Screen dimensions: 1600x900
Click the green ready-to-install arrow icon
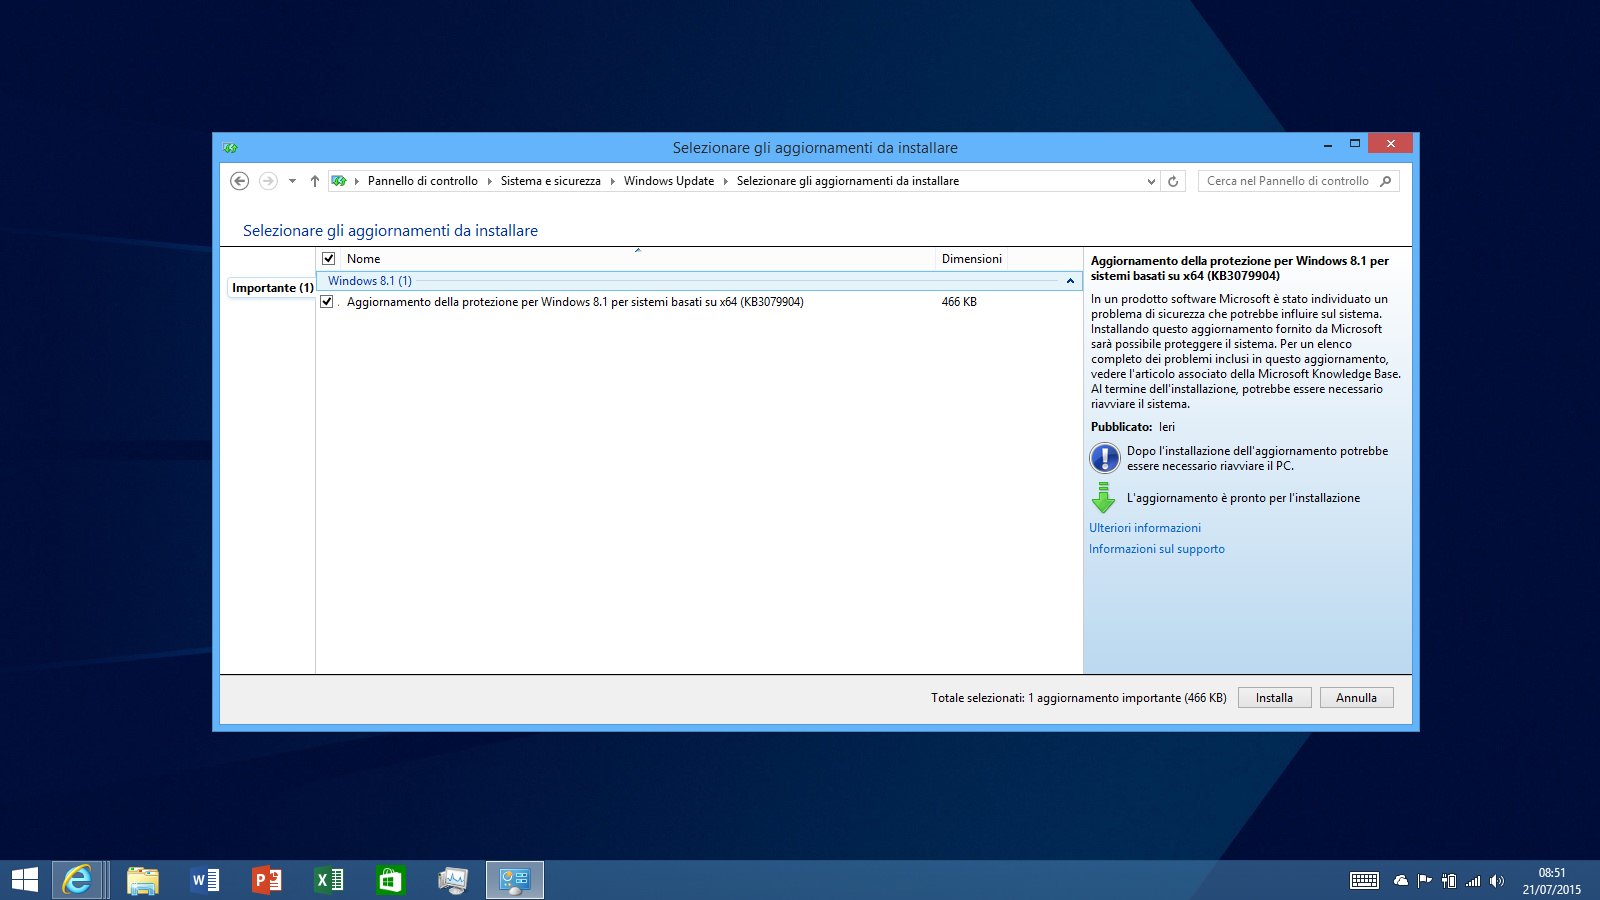(x=1103, y=497)
